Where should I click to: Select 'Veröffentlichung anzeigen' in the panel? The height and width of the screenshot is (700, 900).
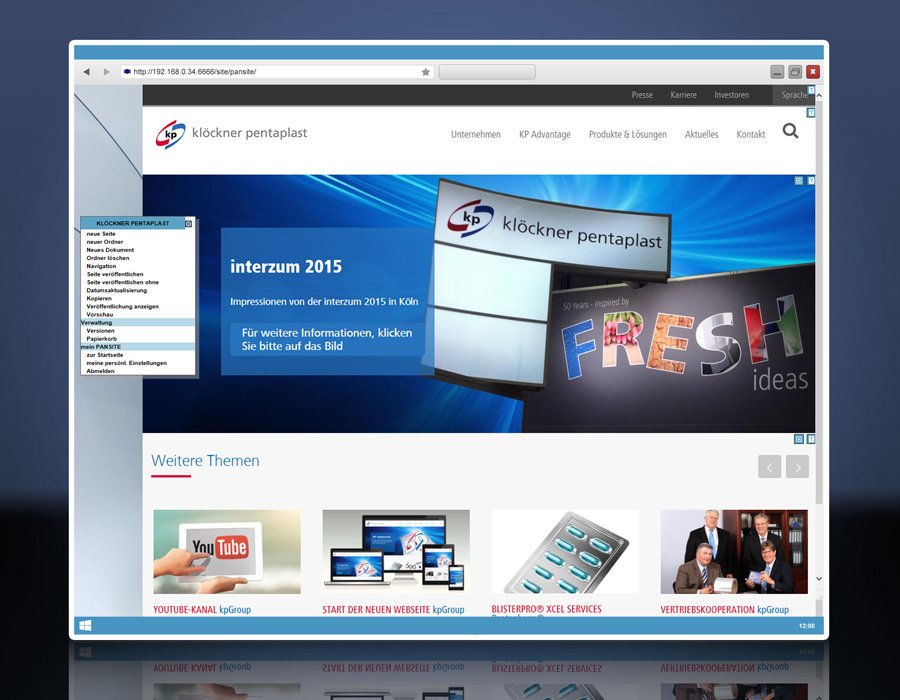pos(123,306)
